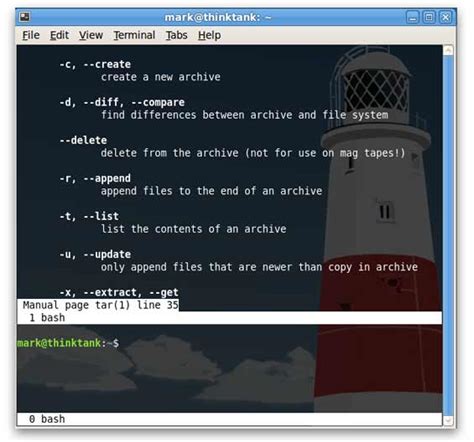The width and height of the screenshot is (474, 442).
Task: Open the Edit menu
Action: pos(59,35)
